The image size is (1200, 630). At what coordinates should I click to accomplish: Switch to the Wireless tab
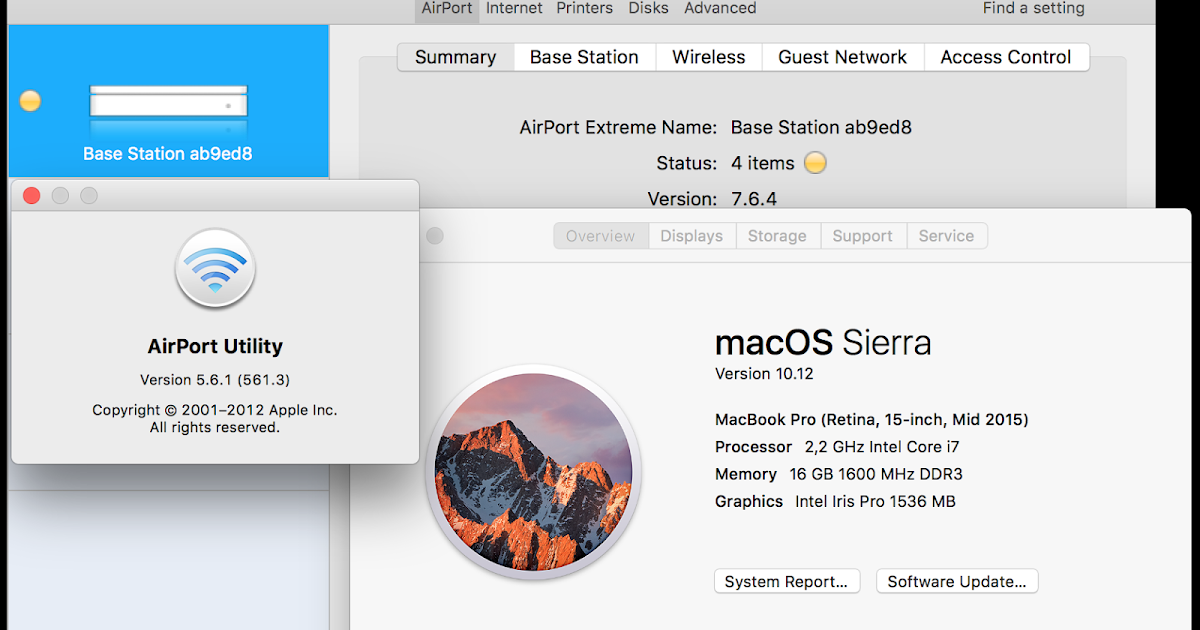coord(709,57)
